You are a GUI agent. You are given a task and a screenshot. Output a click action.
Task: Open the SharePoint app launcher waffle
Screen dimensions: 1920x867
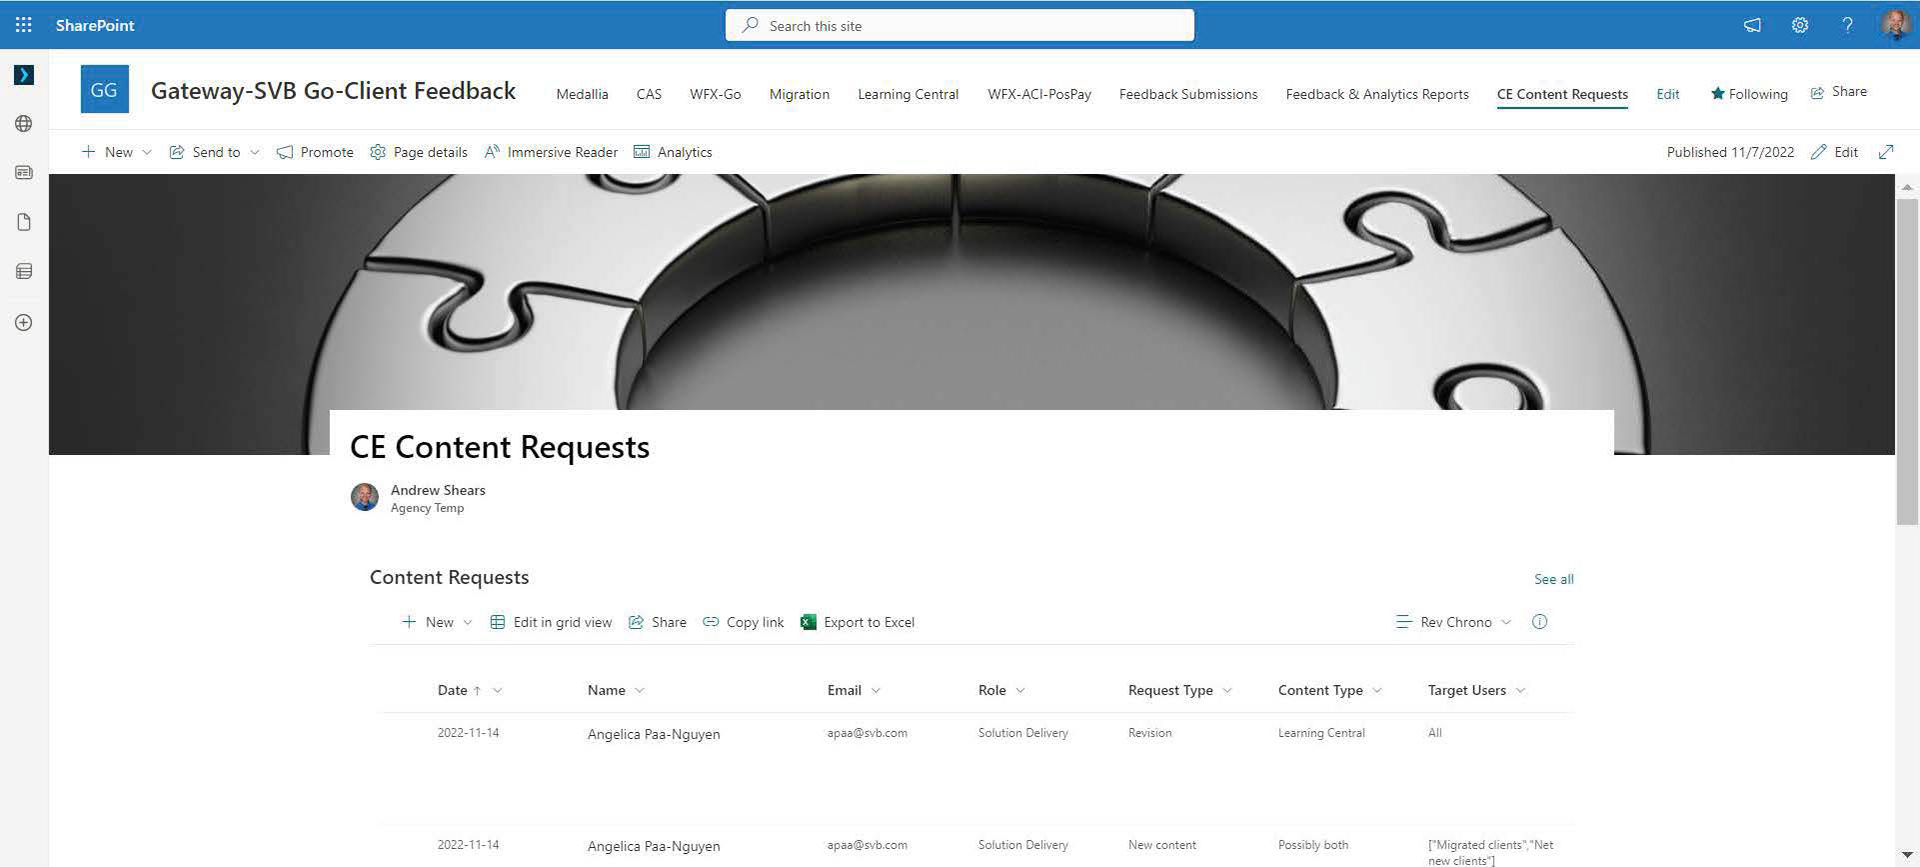(x=24, y=25)
